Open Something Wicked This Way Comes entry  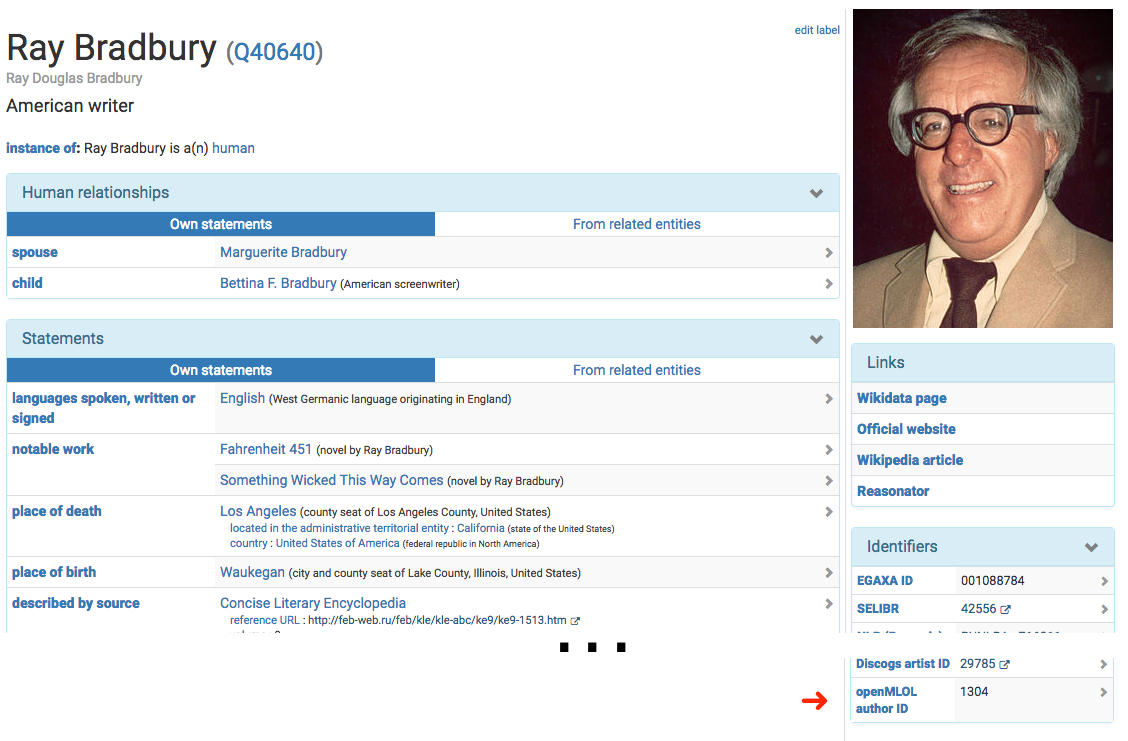(x=332, y=481)
